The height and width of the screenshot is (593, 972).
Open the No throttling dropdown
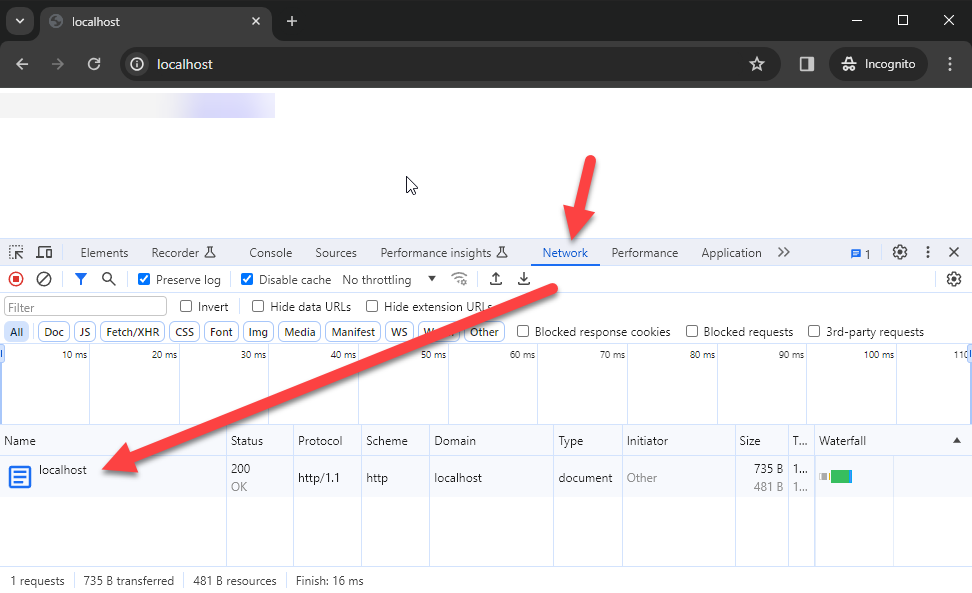[x=390, y=279]
